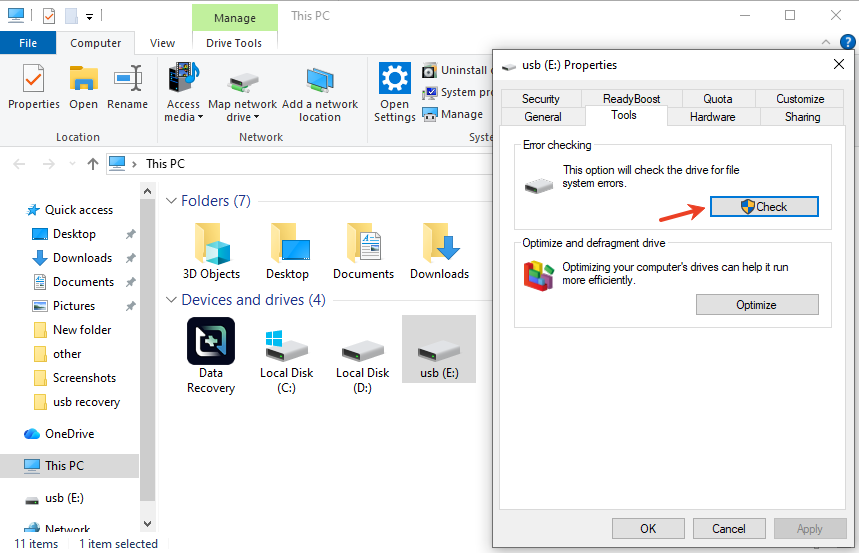Select This PC in the navigation pane
The width and height of the screenshot is (859, 553).
coord(69,466)
